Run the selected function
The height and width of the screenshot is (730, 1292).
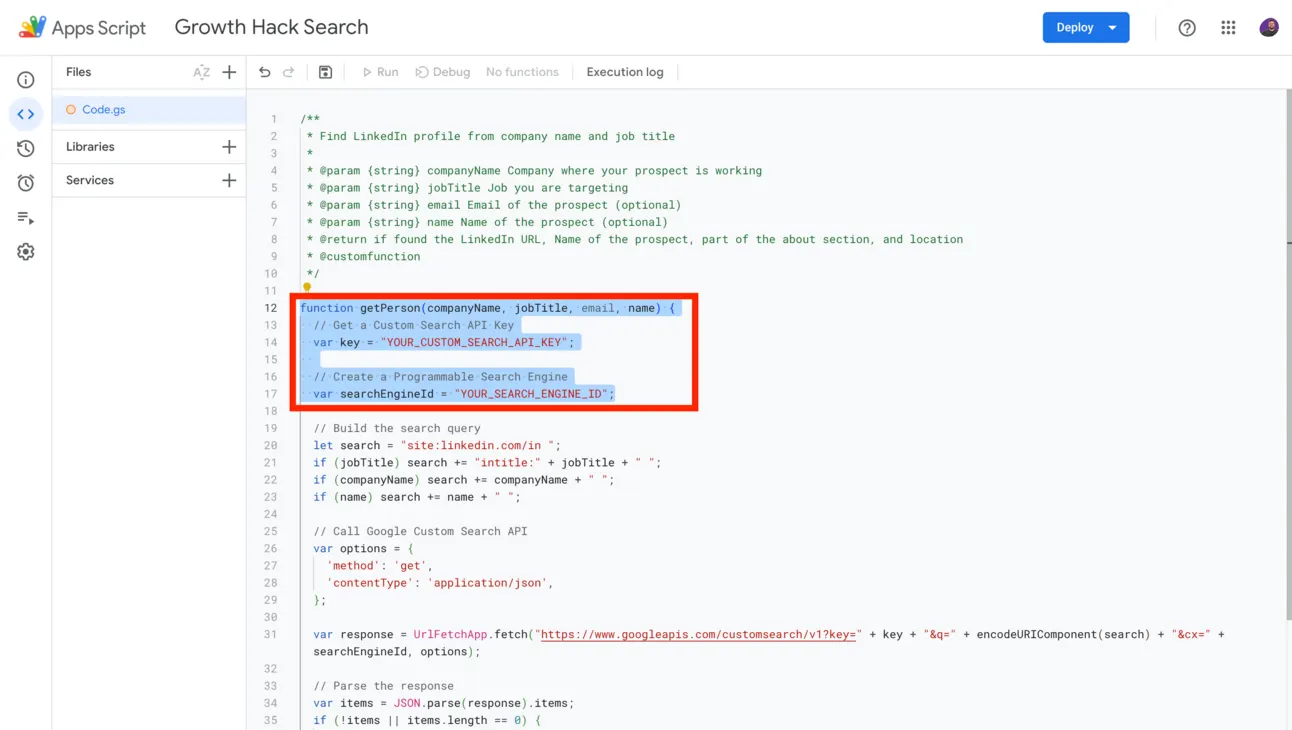[x=380, y=72]
